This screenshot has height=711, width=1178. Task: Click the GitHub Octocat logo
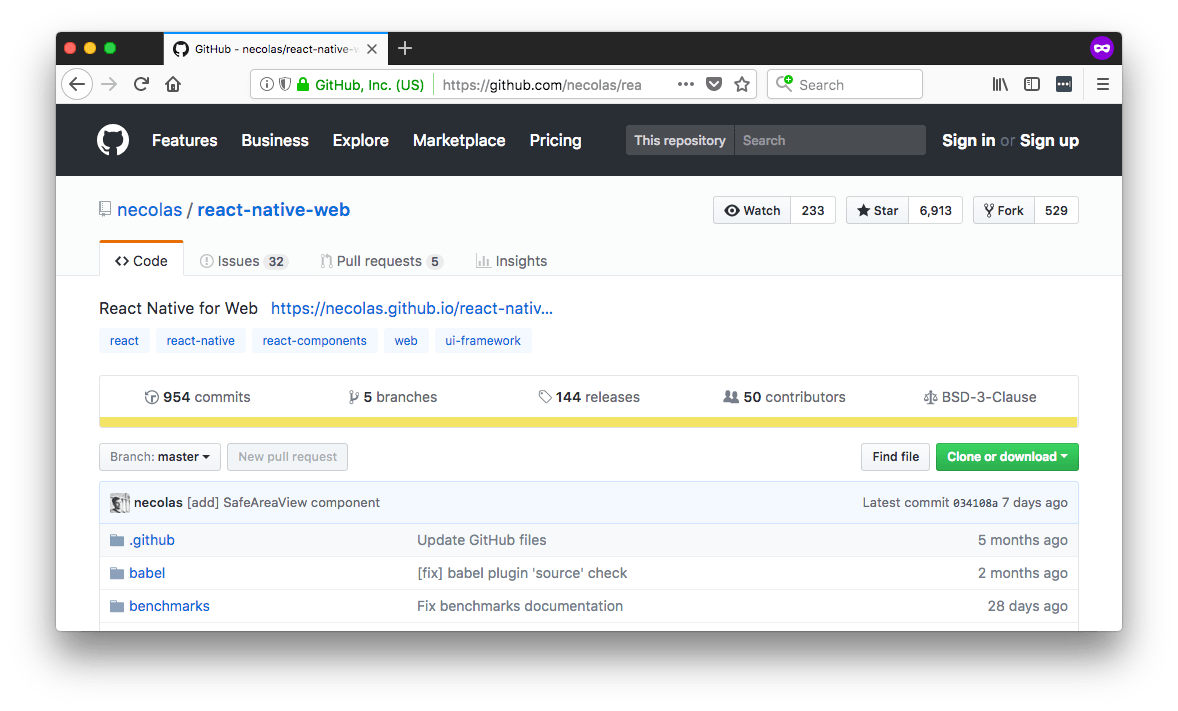click(x=113, y=140)
